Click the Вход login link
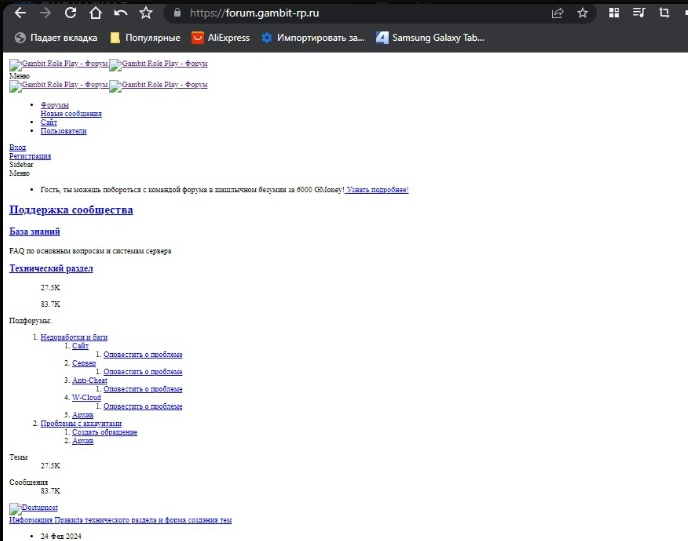The width and height of the screenshot is (688, 541). [x=17, y=148]
